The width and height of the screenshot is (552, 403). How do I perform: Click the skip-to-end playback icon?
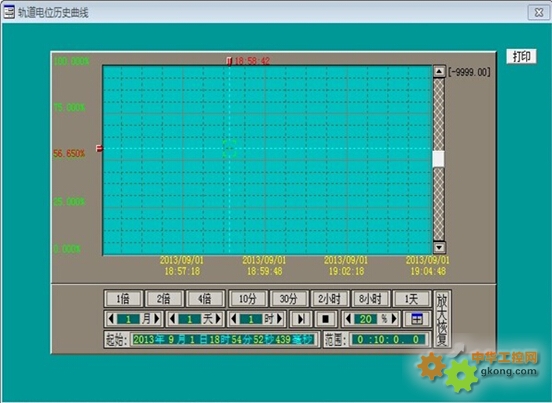[301, 319]
